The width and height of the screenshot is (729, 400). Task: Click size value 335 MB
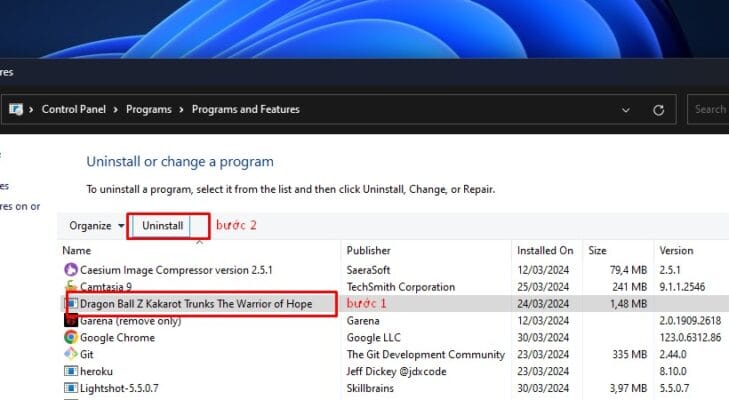pos(630,354)
